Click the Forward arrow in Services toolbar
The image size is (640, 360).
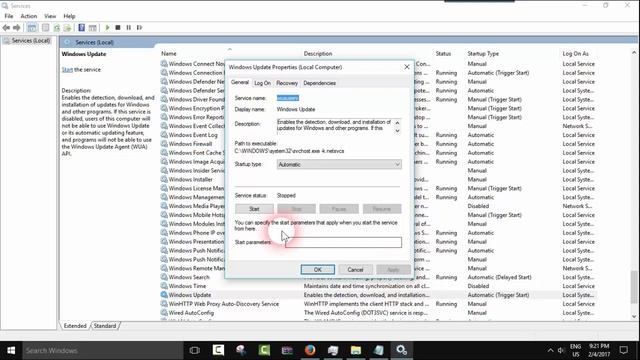pyautogui.click(x=16, y=27)
